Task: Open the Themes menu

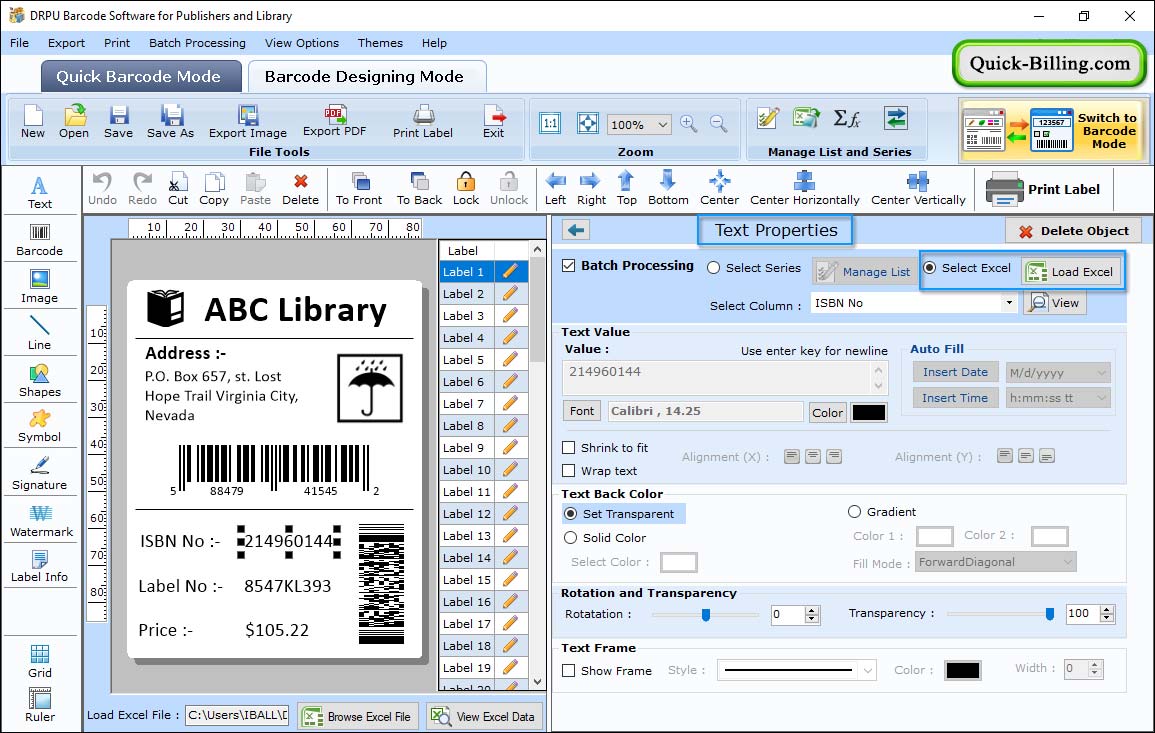Action: [380, 43]
